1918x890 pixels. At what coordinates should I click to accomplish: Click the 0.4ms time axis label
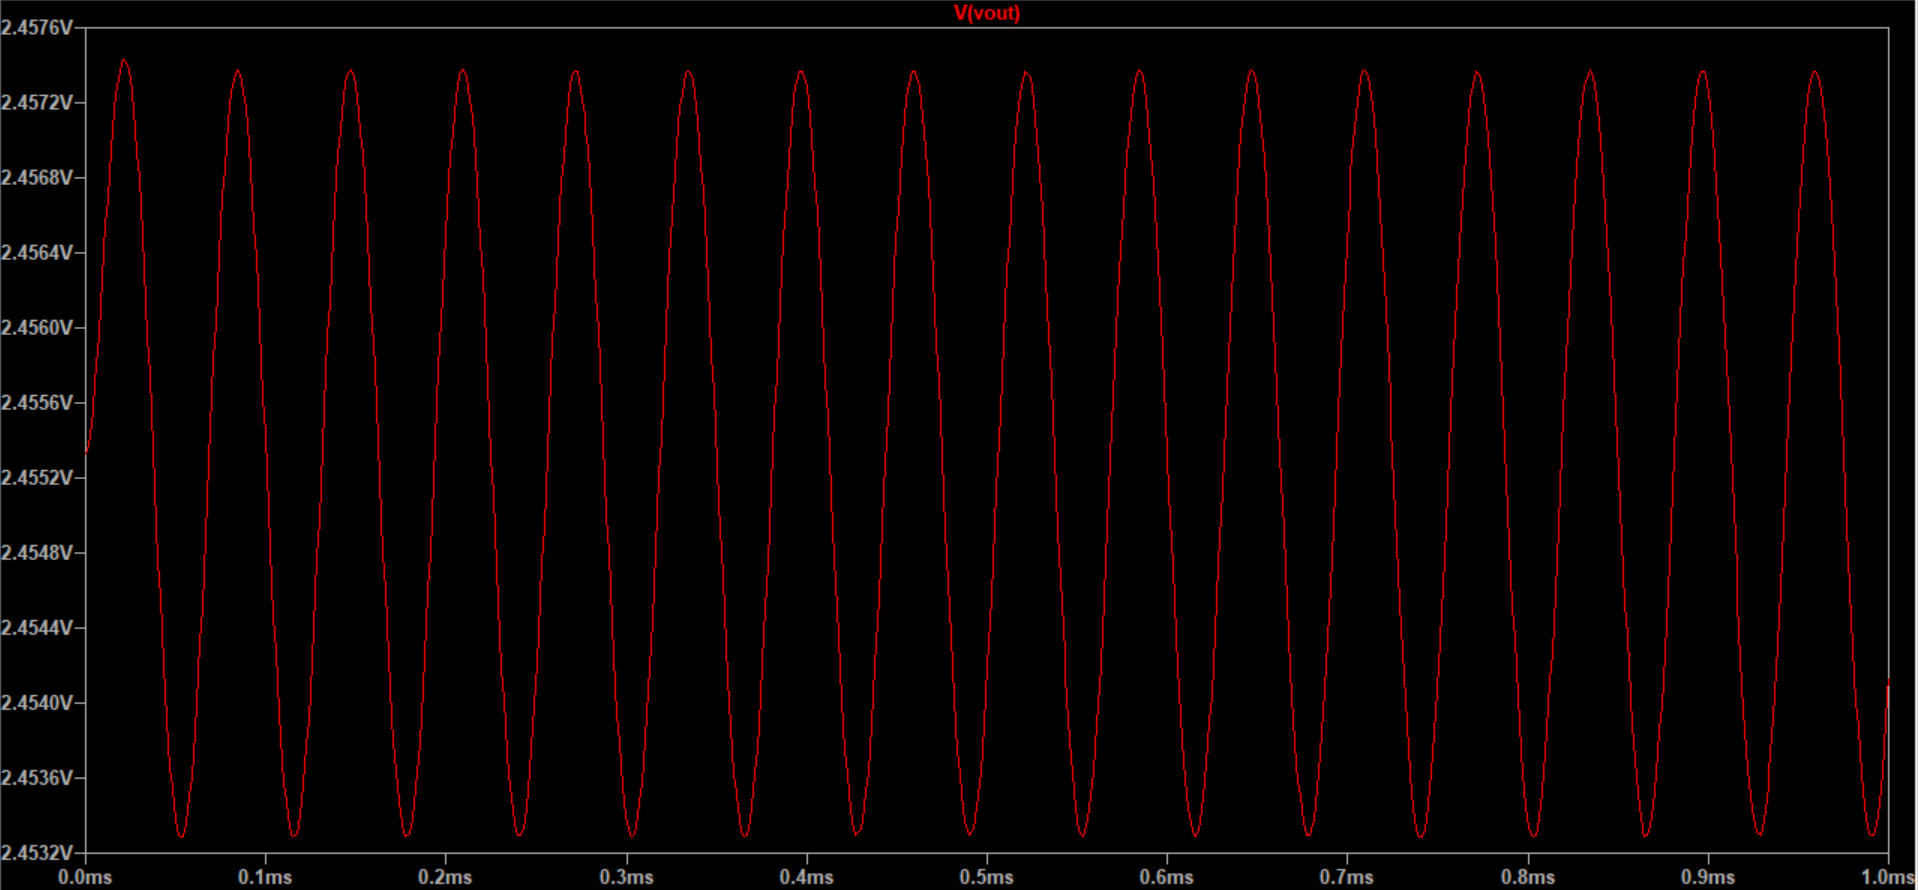pyautogui.click(x=806, y=877)
